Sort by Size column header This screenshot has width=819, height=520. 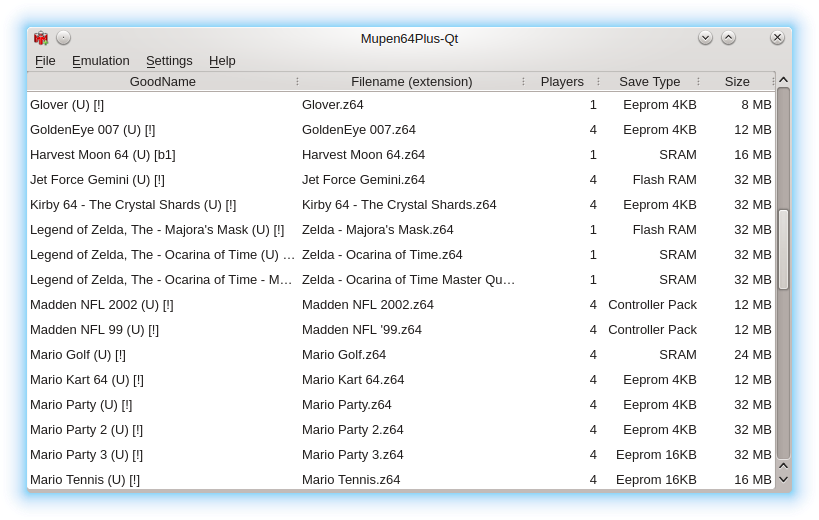[737, 82]
